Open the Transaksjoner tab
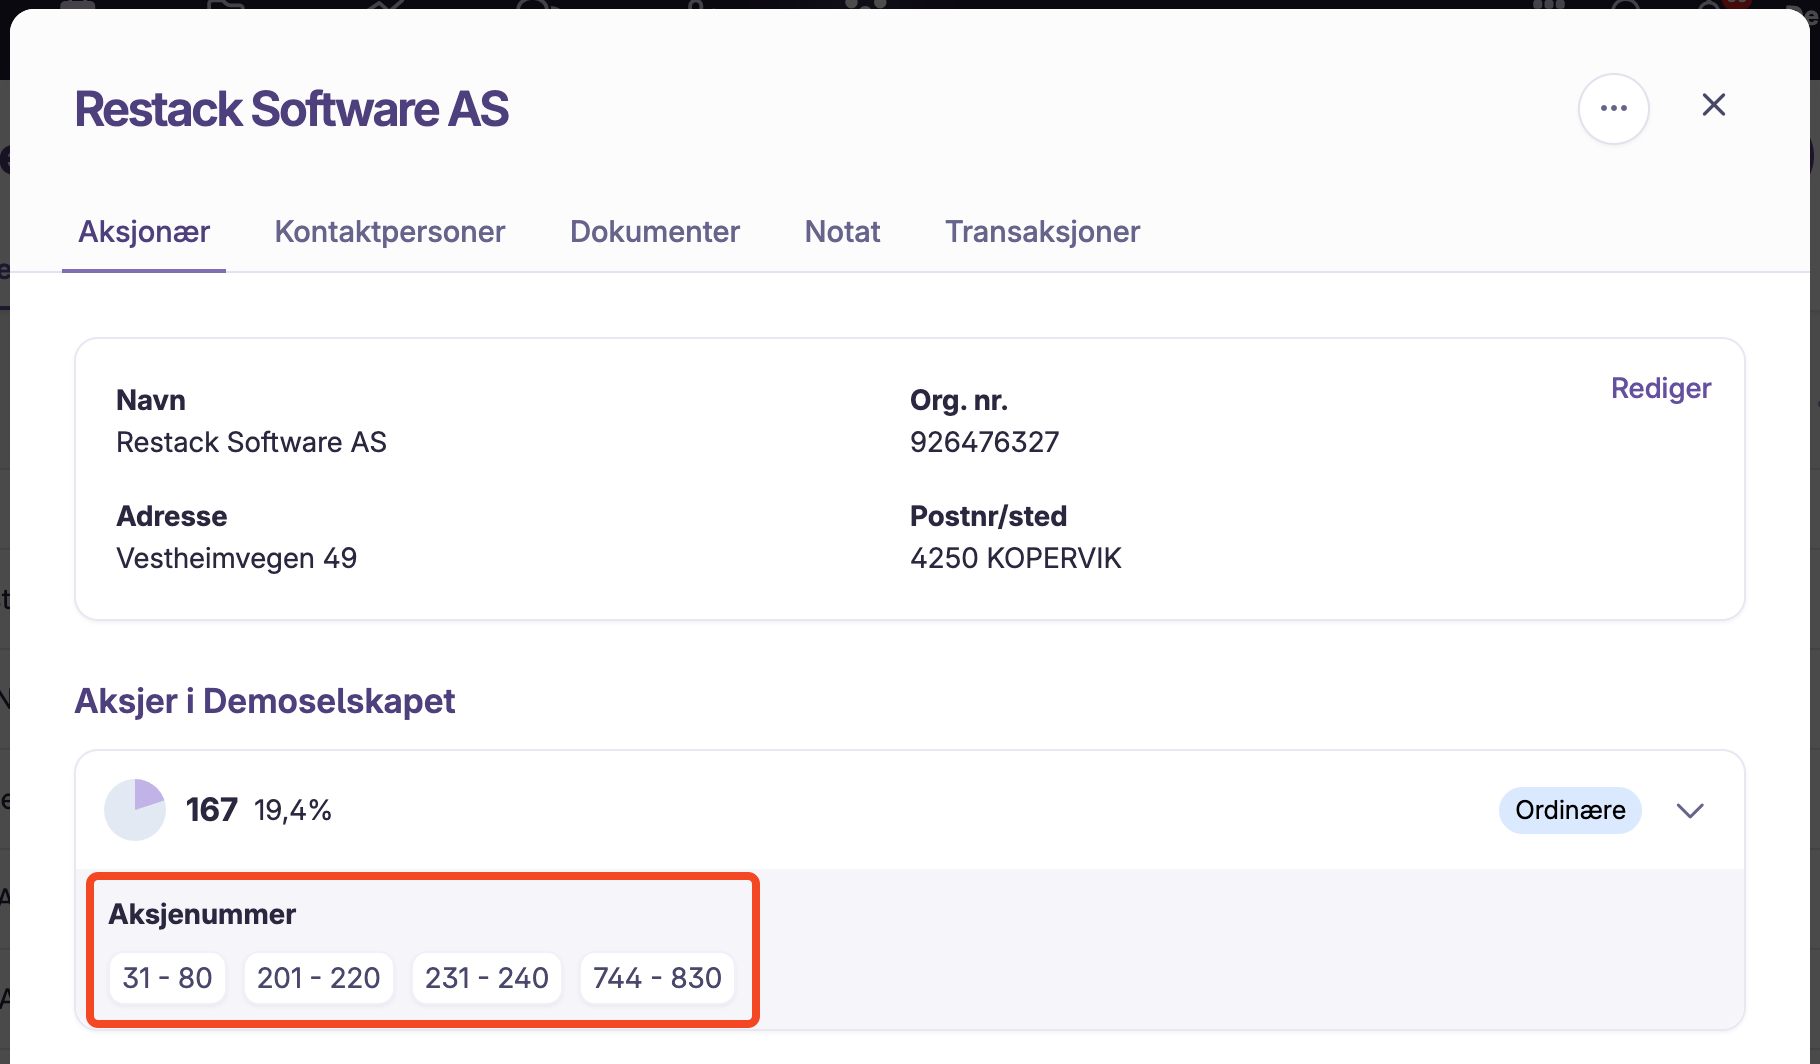 point(1042,232)
